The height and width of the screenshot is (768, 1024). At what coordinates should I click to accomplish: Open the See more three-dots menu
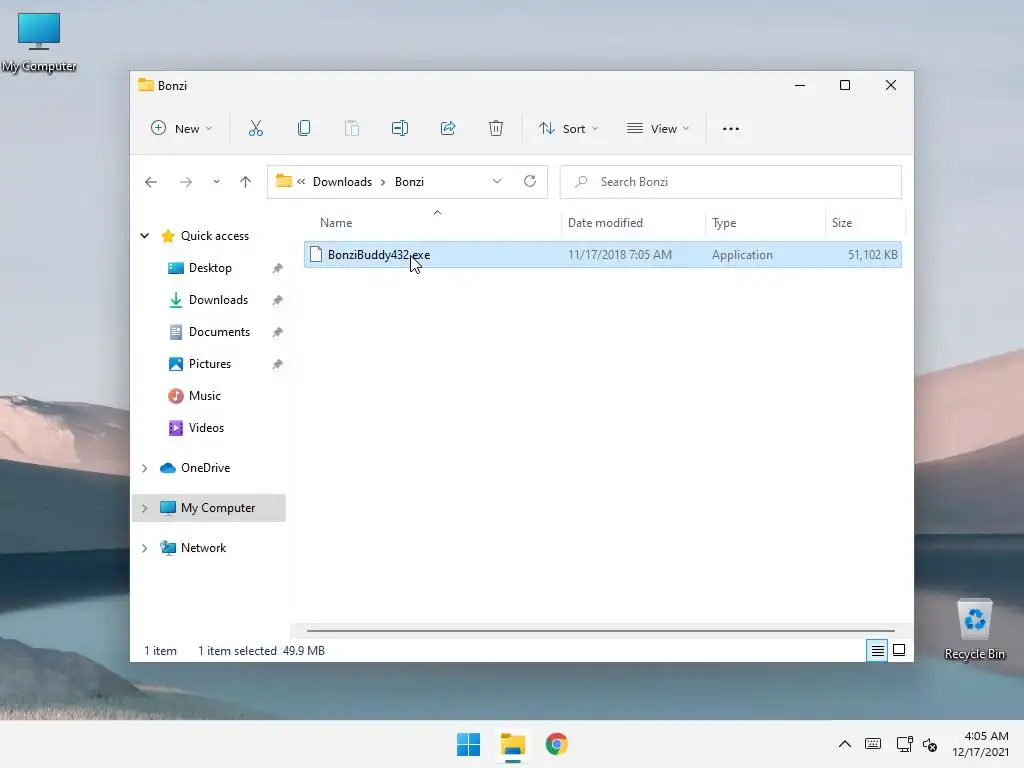[731, 129]
